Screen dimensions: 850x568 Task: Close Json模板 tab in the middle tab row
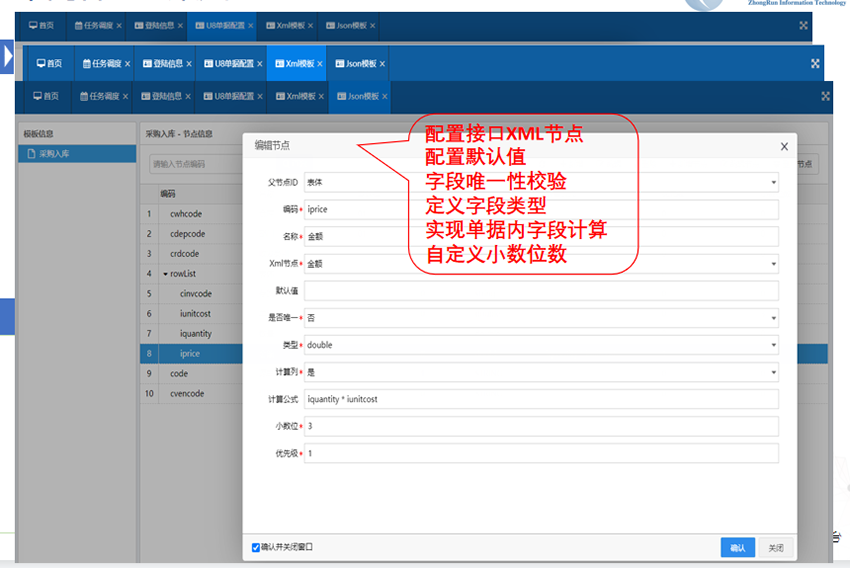(382, 64)
